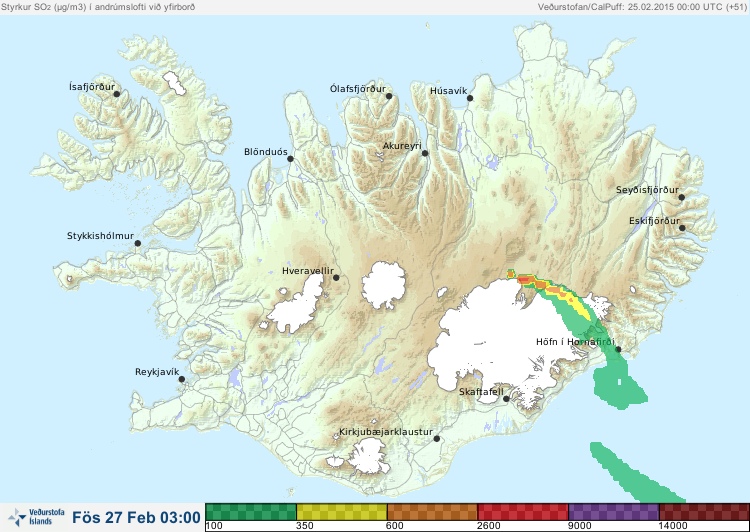Click the green 100 legend swatch
This screenshot has height=532, width=750.
coord(251,512)
